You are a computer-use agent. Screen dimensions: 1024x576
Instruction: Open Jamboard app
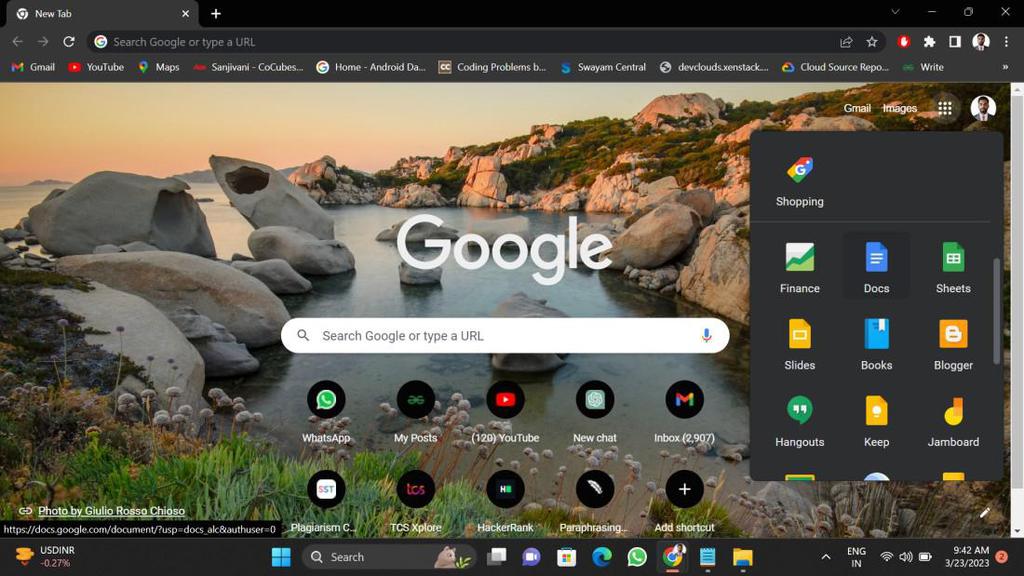(953, 422)
